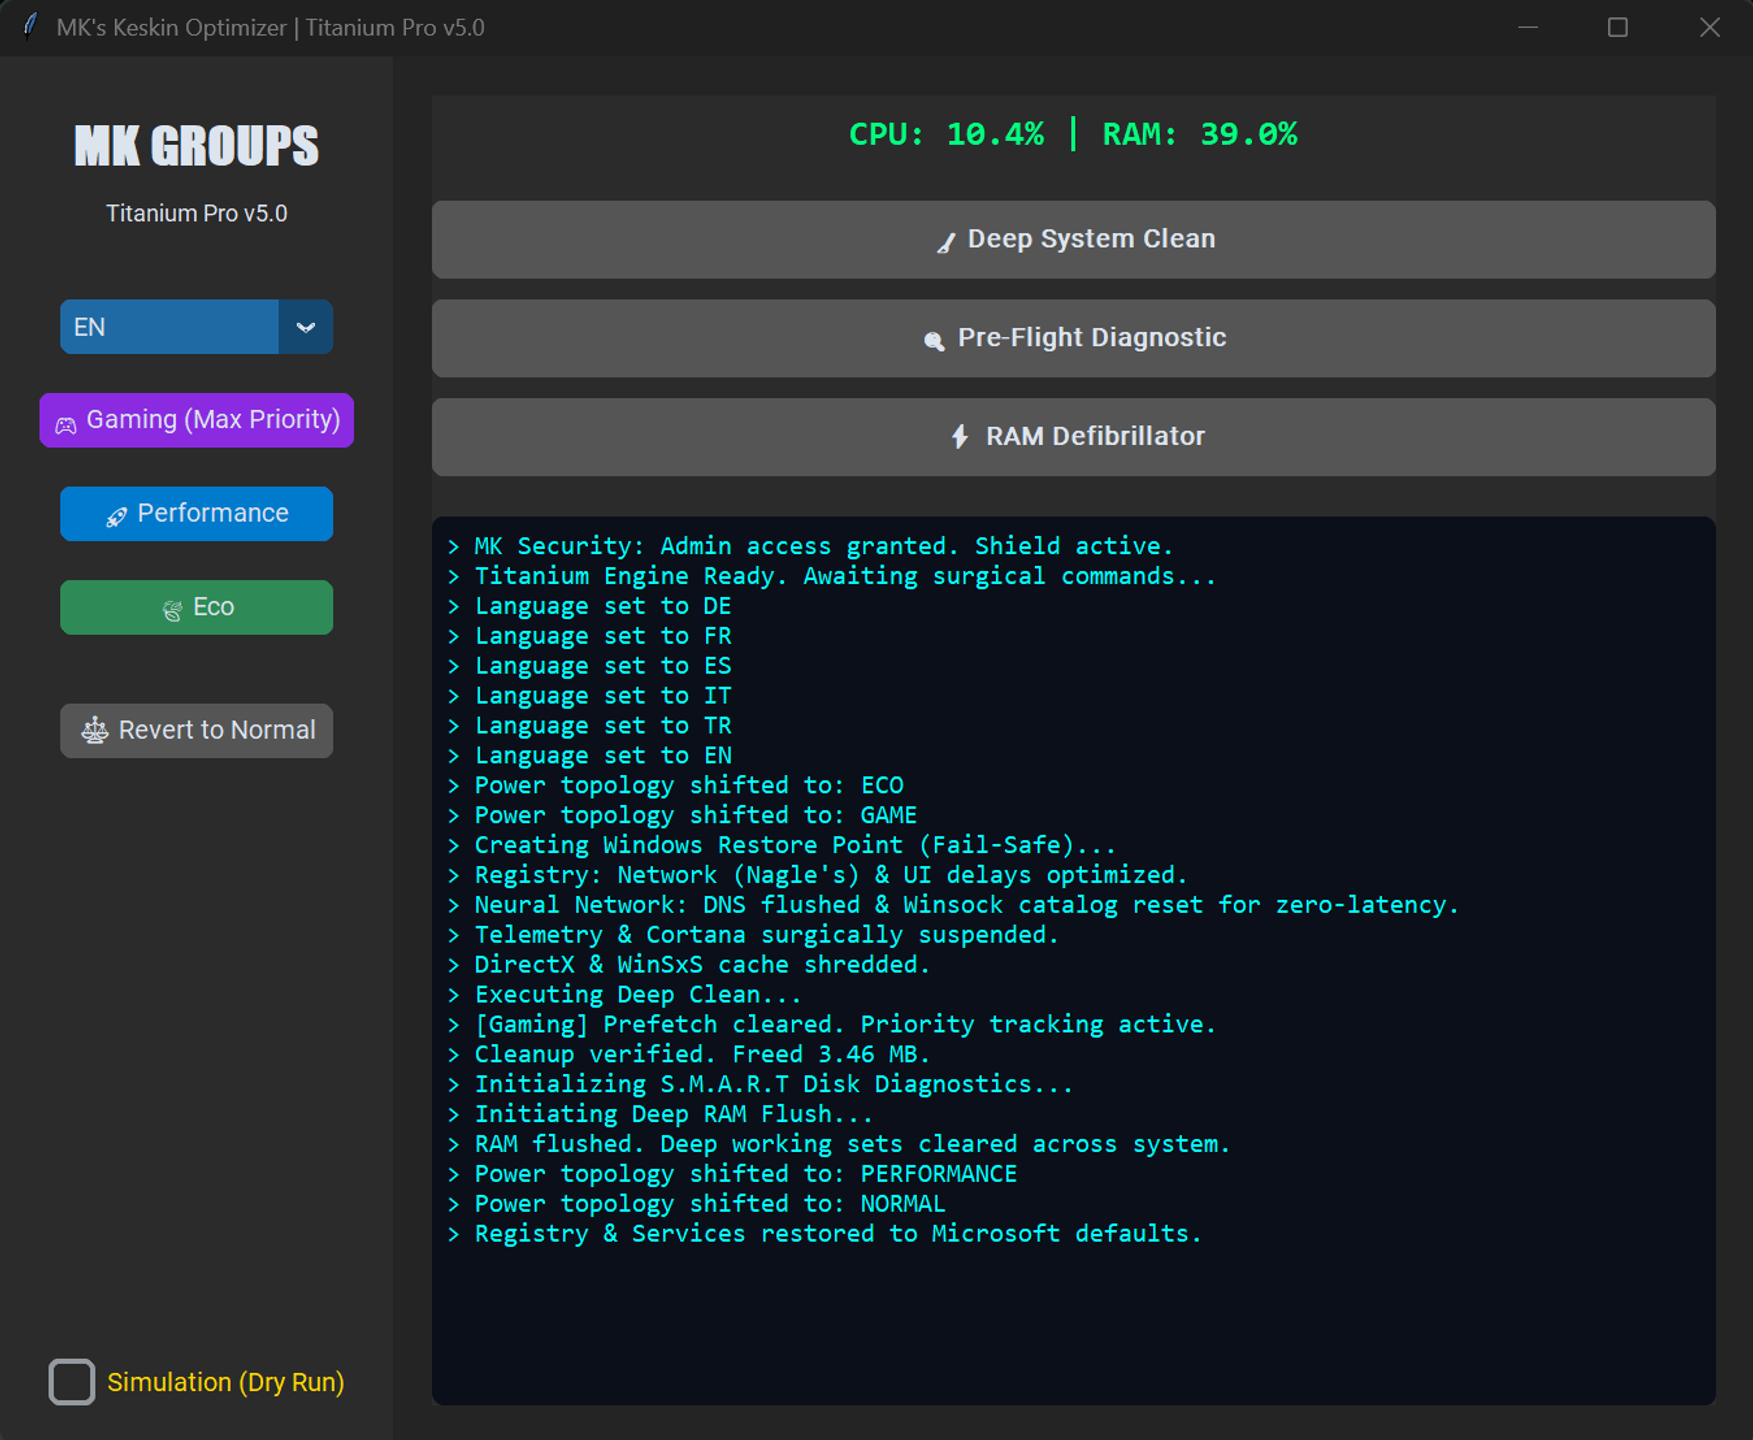Image resolution: width=1753 pixels, height=1440 pixels.
Task: Activate RAM Defibrillator
Action: [1073, 437]
